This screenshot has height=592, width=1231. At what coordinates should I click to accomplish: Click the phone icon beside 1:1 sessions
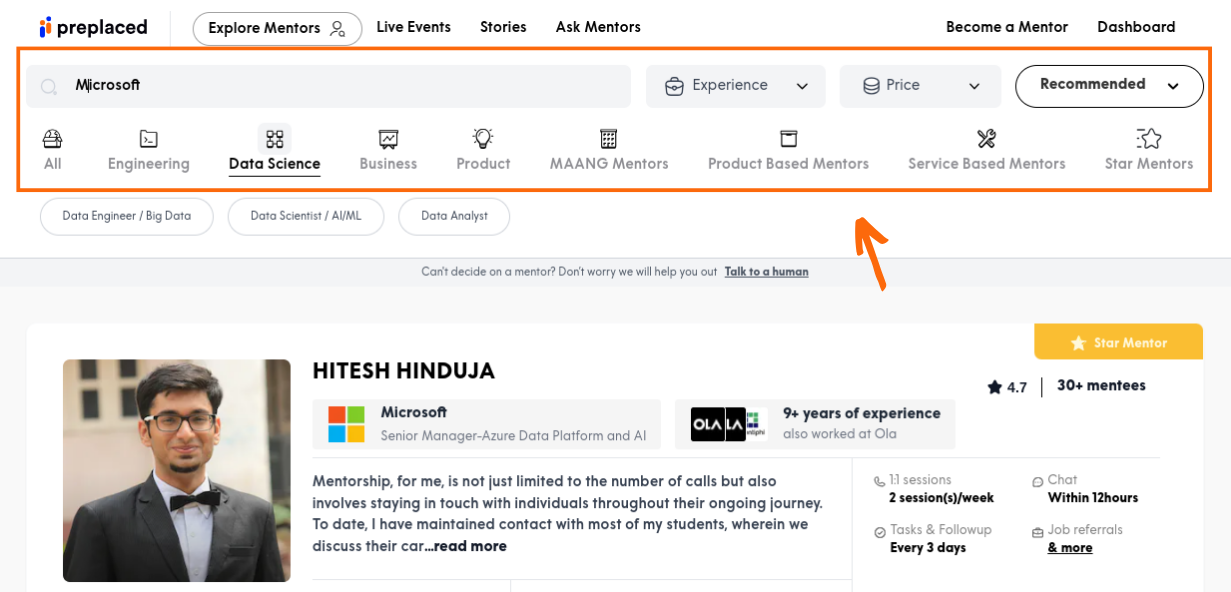click(x=879, y=481)
